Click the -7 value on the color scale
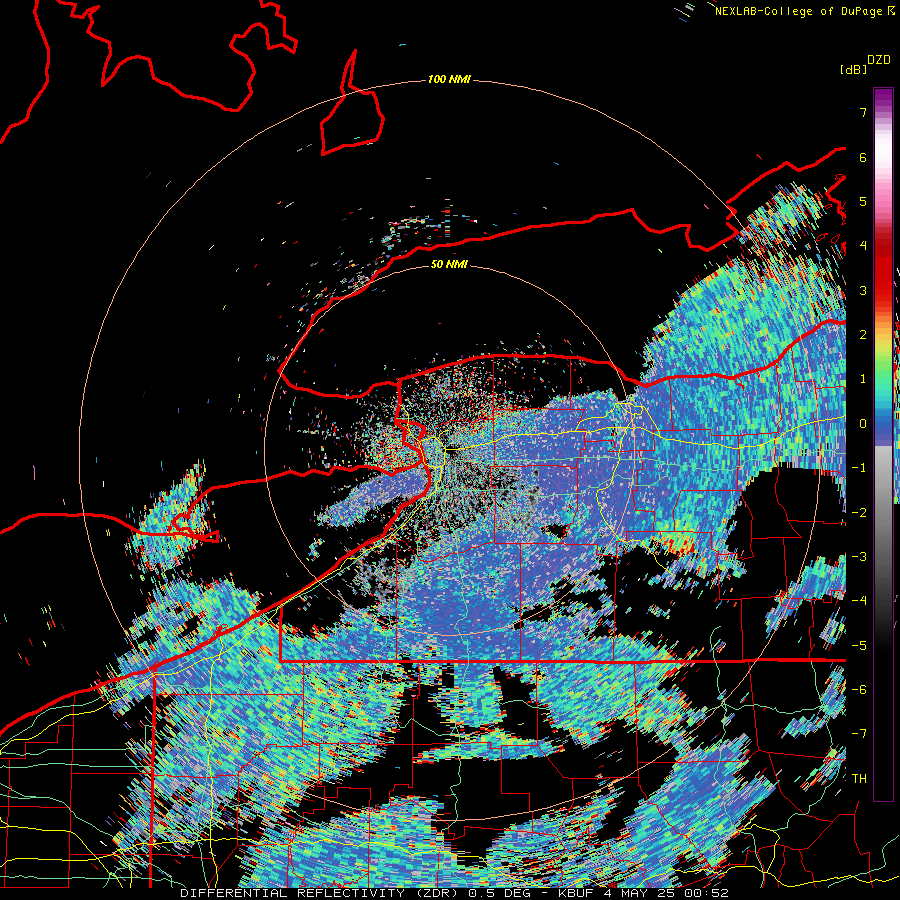 click(x=859, y=734)
